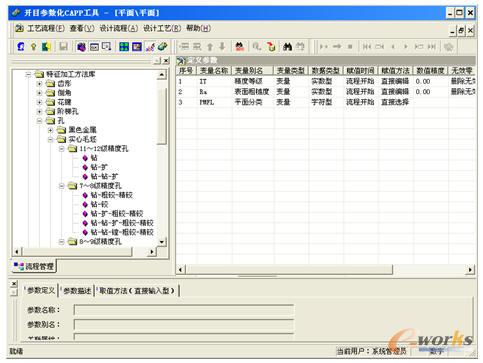
Task: Select the 钻-粗铰-精铰 tree item
Action: click(111, 195)
